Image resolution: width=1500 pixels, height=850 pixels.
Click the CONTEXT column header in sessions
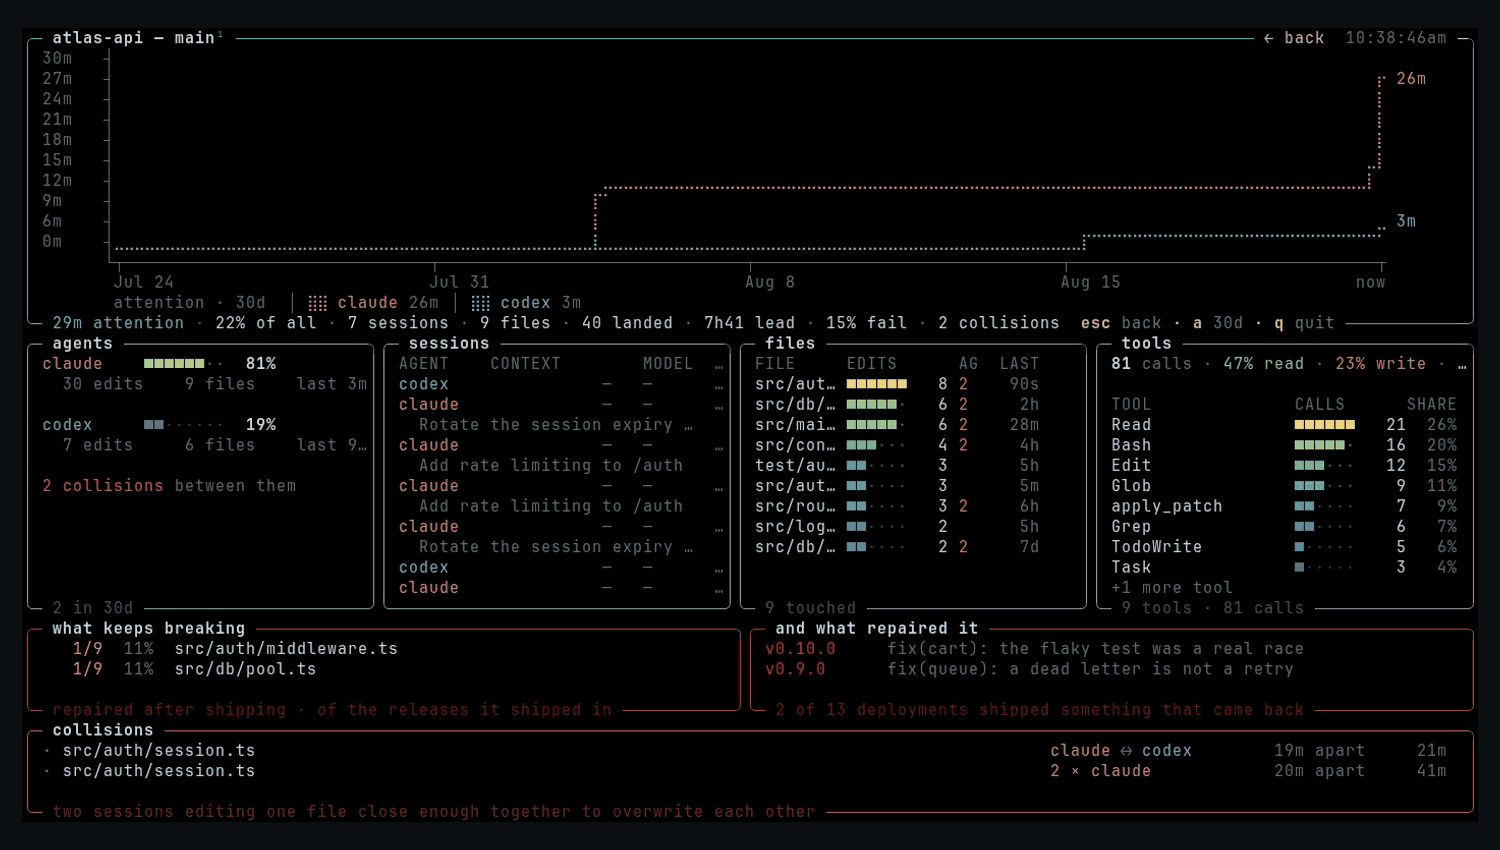tap(525, 364)
